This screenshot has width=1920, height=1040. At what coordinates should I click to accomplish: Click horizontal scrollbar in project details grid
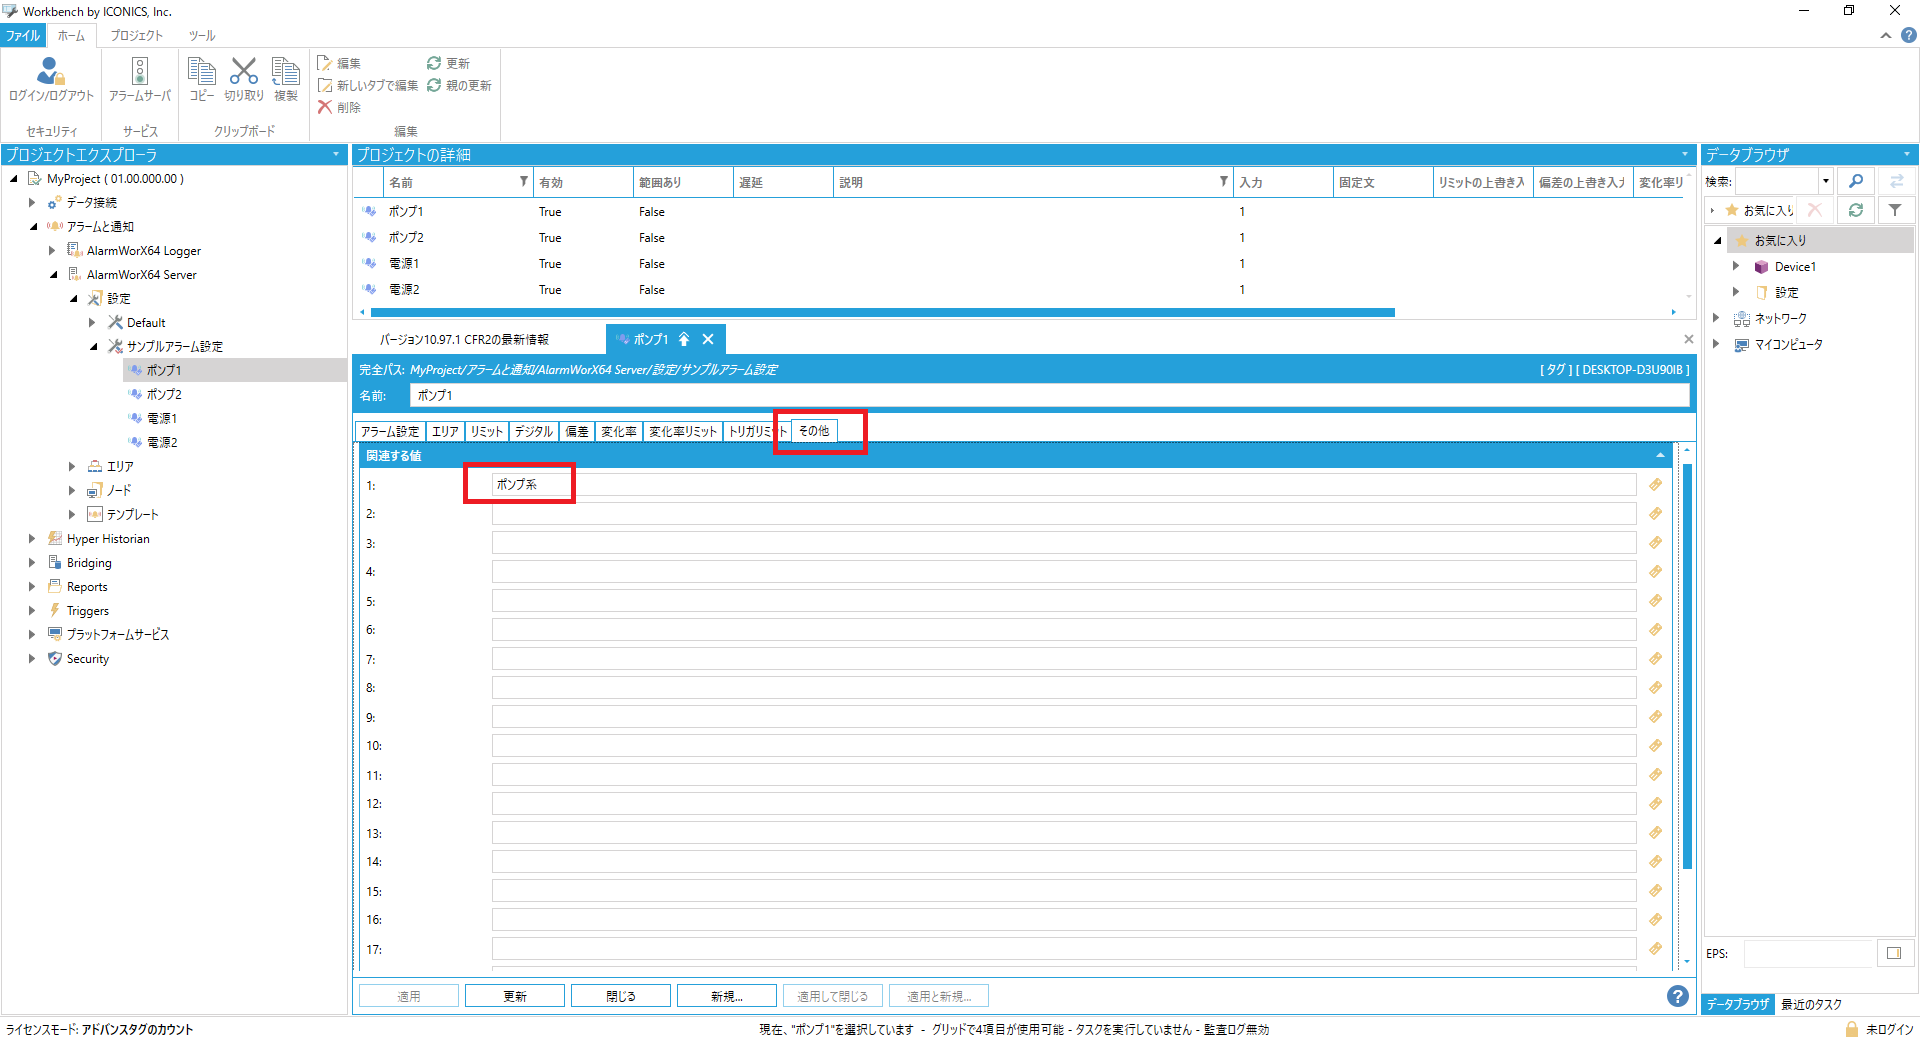tap(883, 312)
